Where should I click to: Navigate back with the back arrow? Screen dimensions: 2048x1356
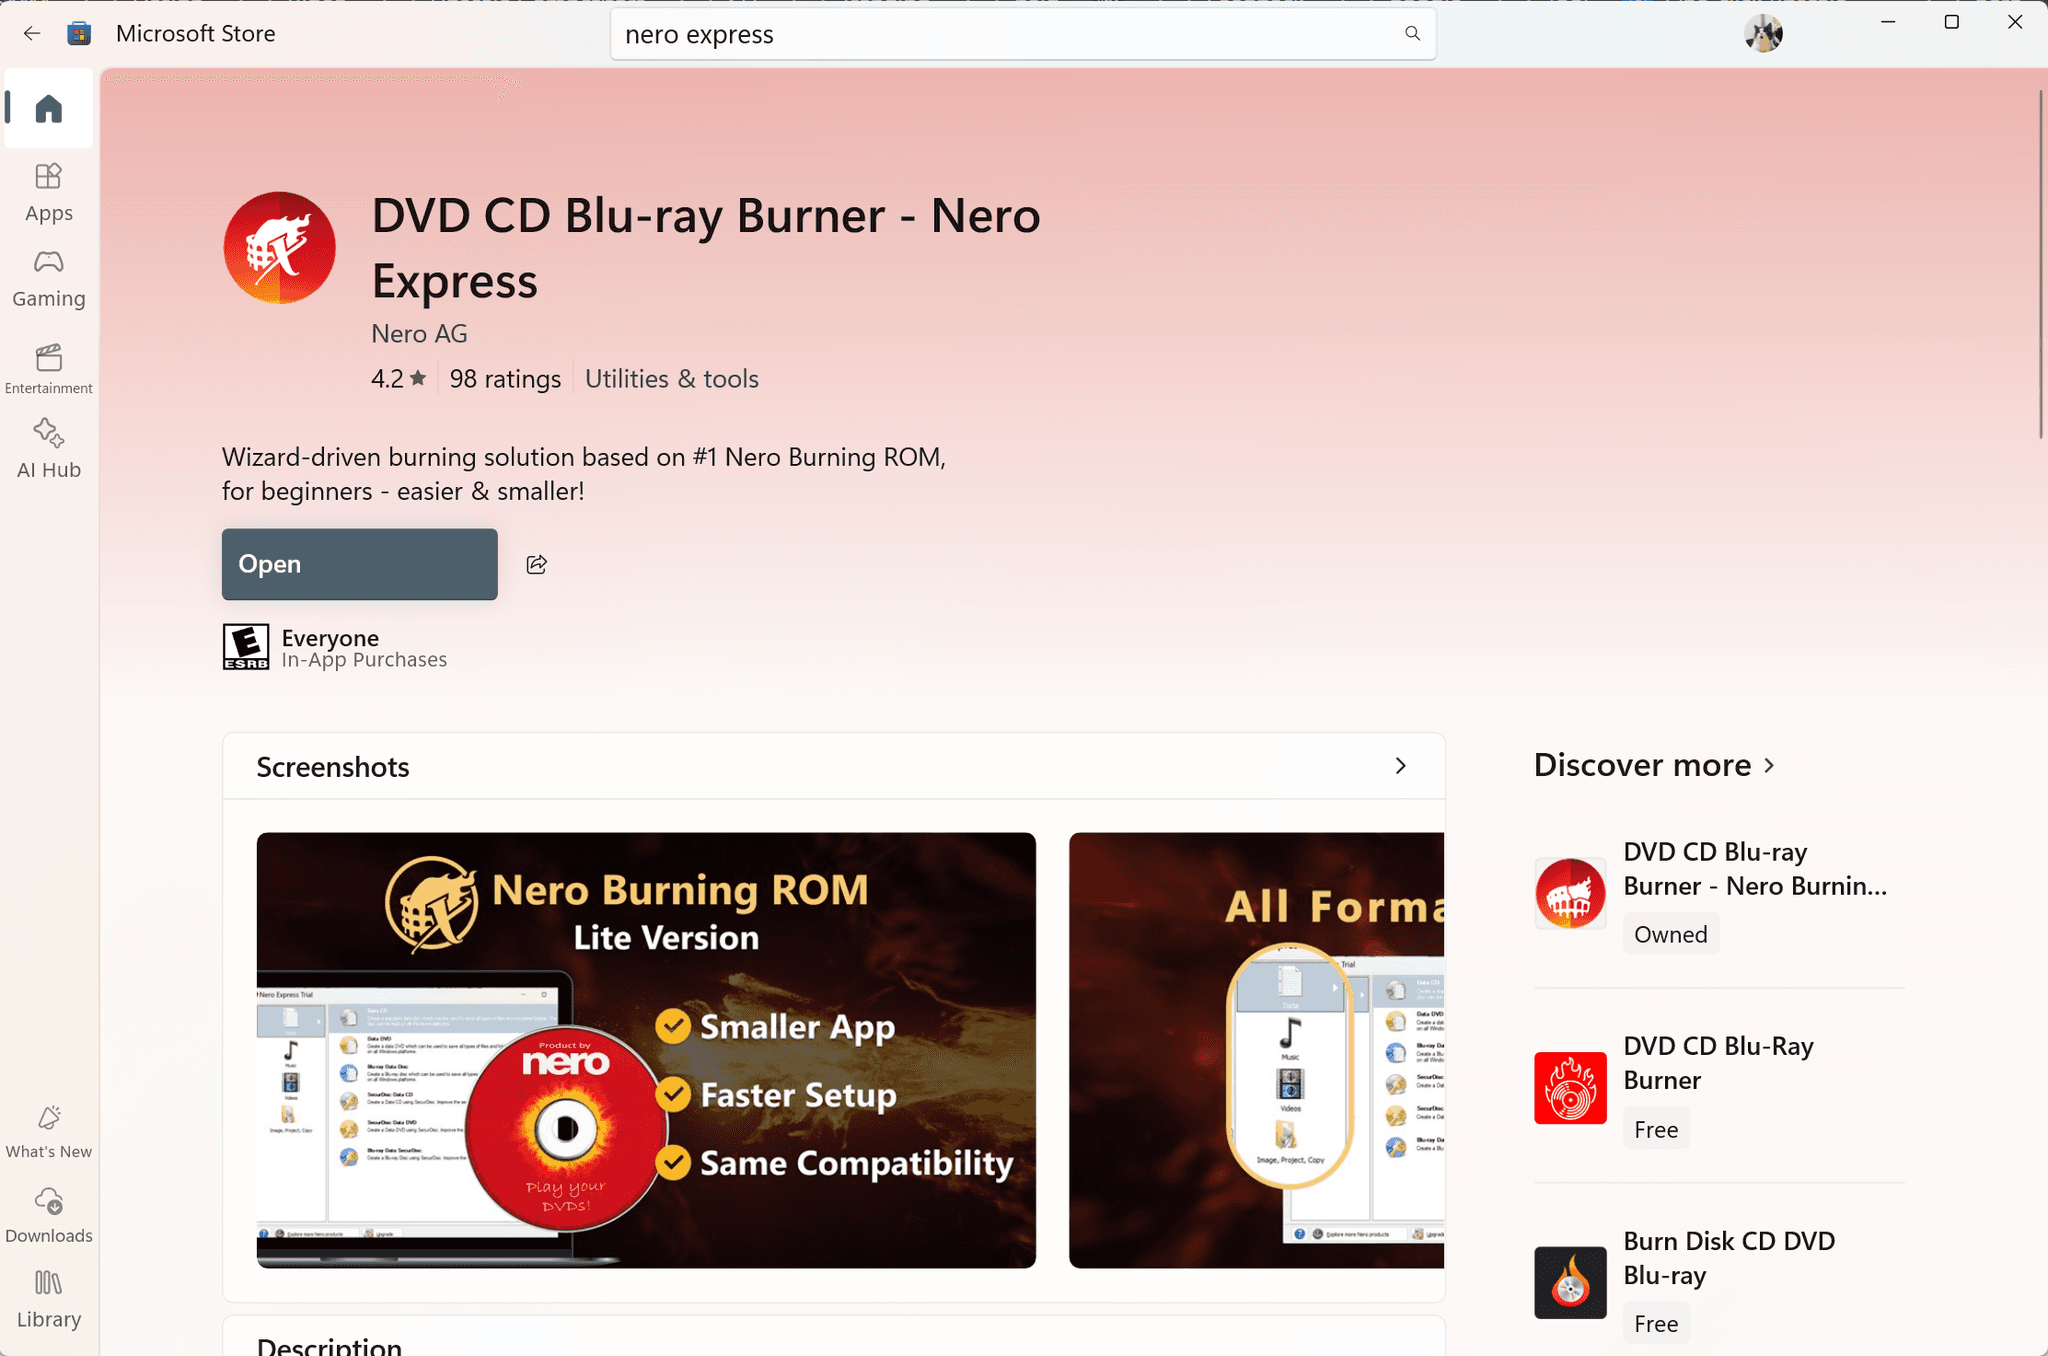(x=32, y=33)
